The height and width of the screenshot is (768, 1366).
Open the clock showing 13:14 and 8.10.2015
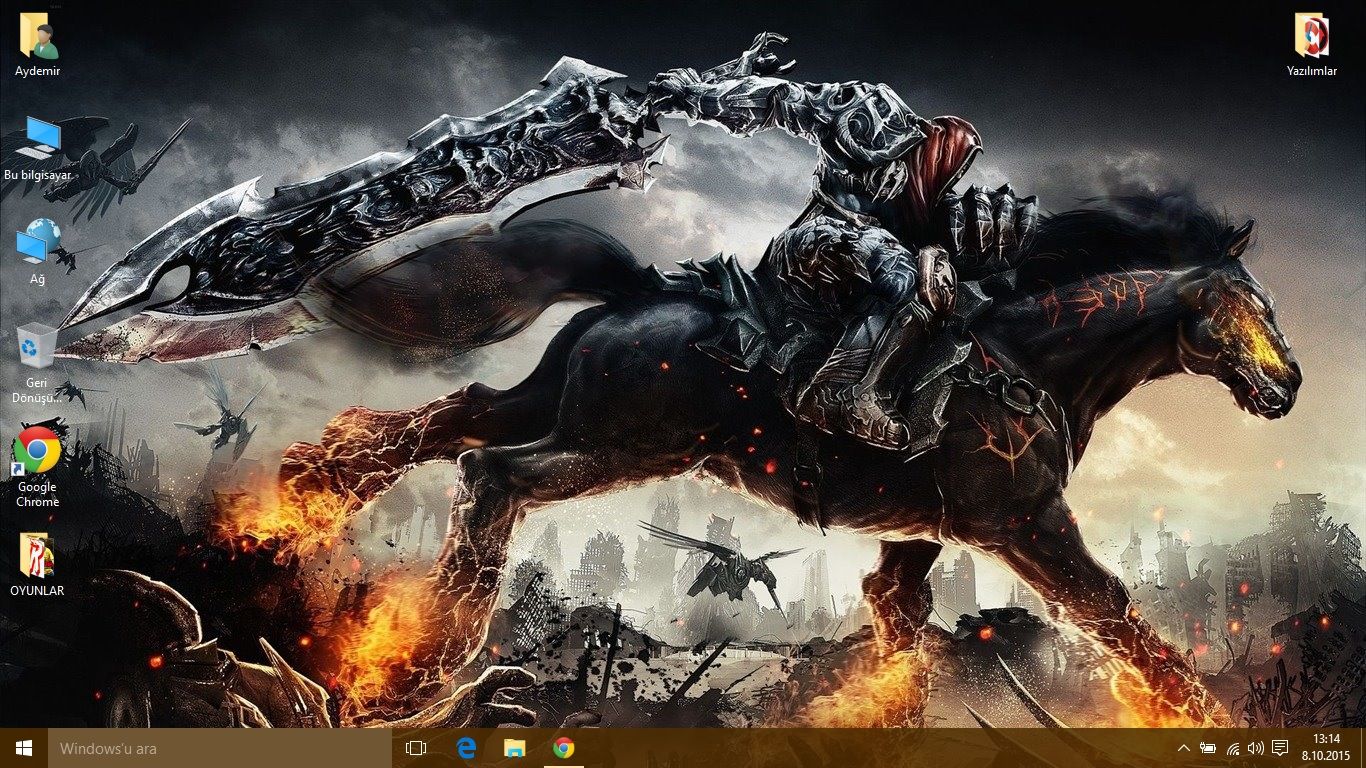pos(1326,748)
